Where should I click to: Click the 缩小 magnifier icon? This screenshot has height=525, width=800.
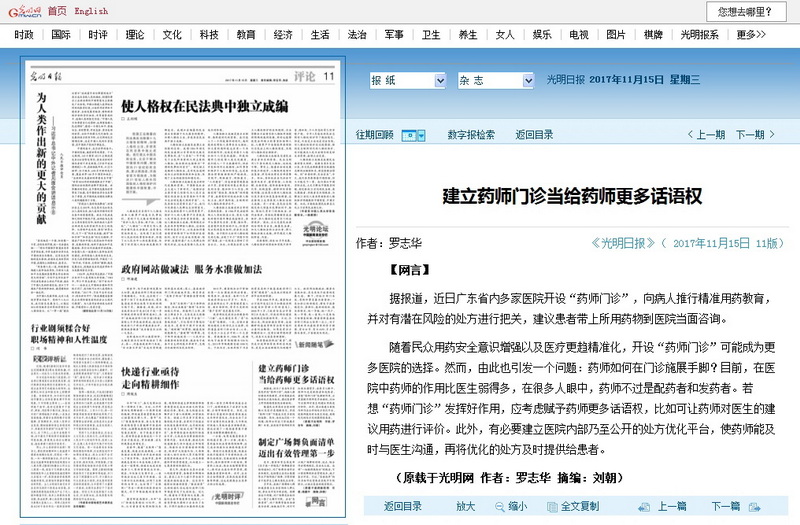pos(497,507)
